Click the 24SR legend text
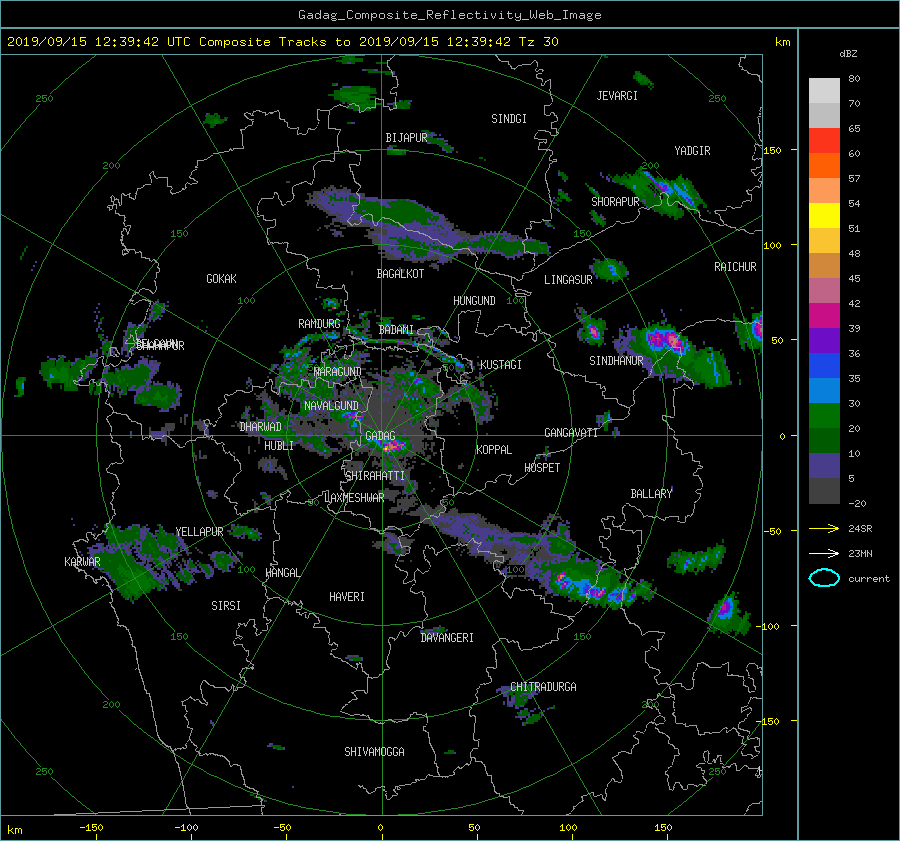The height and width of the screenshot is (841, 900). point(860,529)
